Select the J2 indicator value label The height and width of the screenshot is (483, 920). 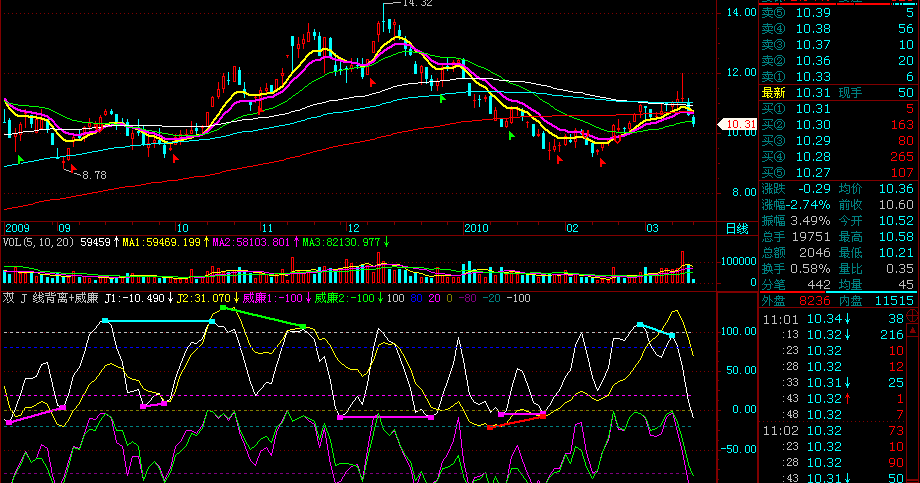tap(204, 298)
